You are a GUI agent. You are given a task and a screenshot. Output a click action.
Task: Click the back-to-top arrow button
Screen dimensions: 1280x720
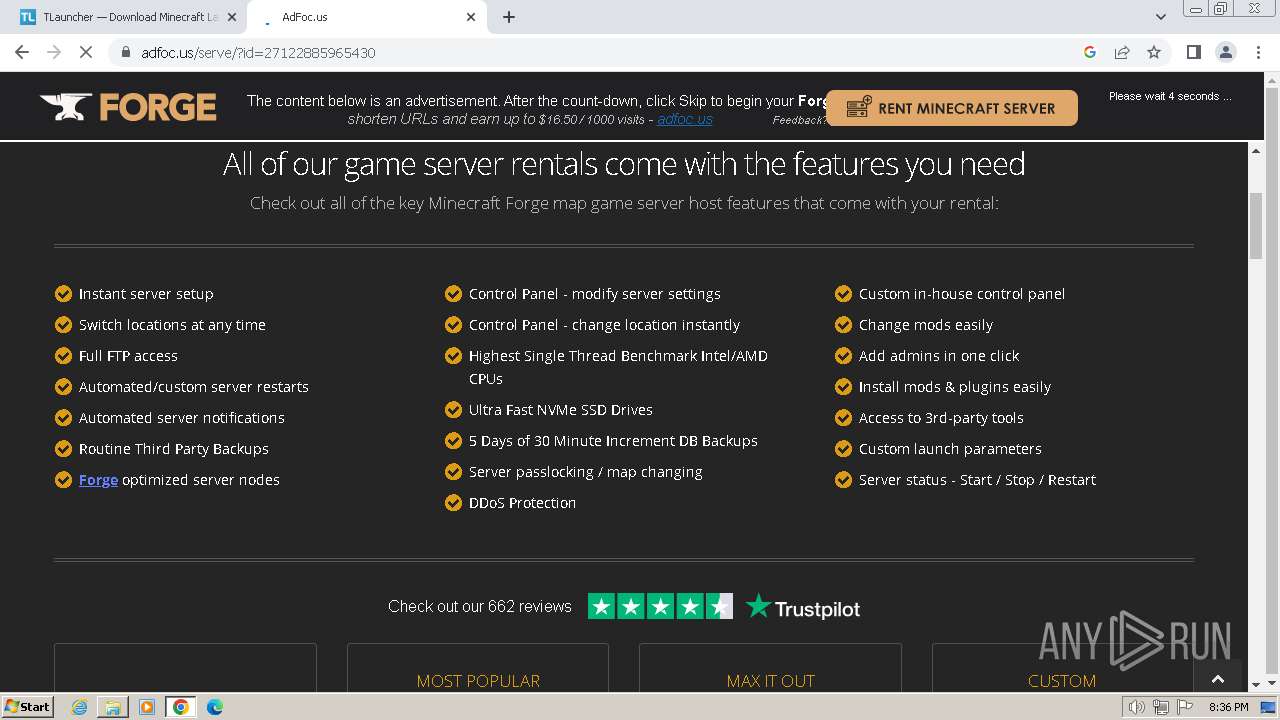click(x=1217, y=679)
